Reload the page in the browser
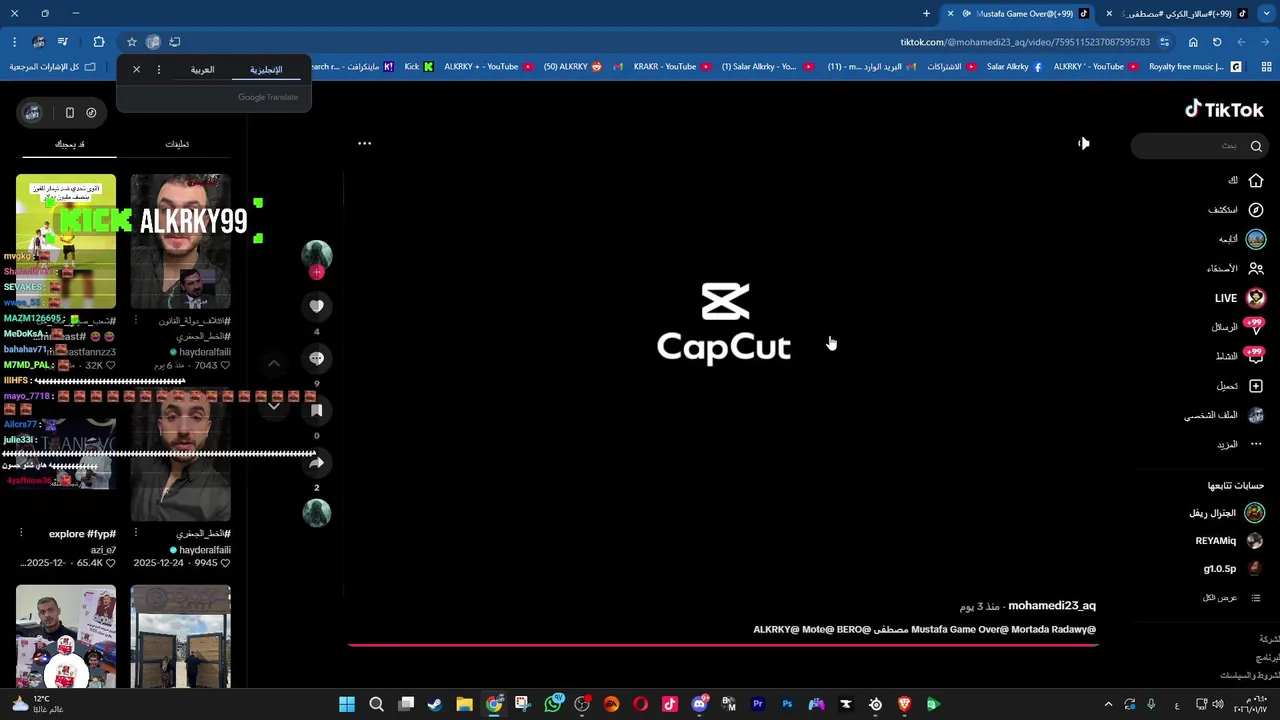 (1217, 42)
